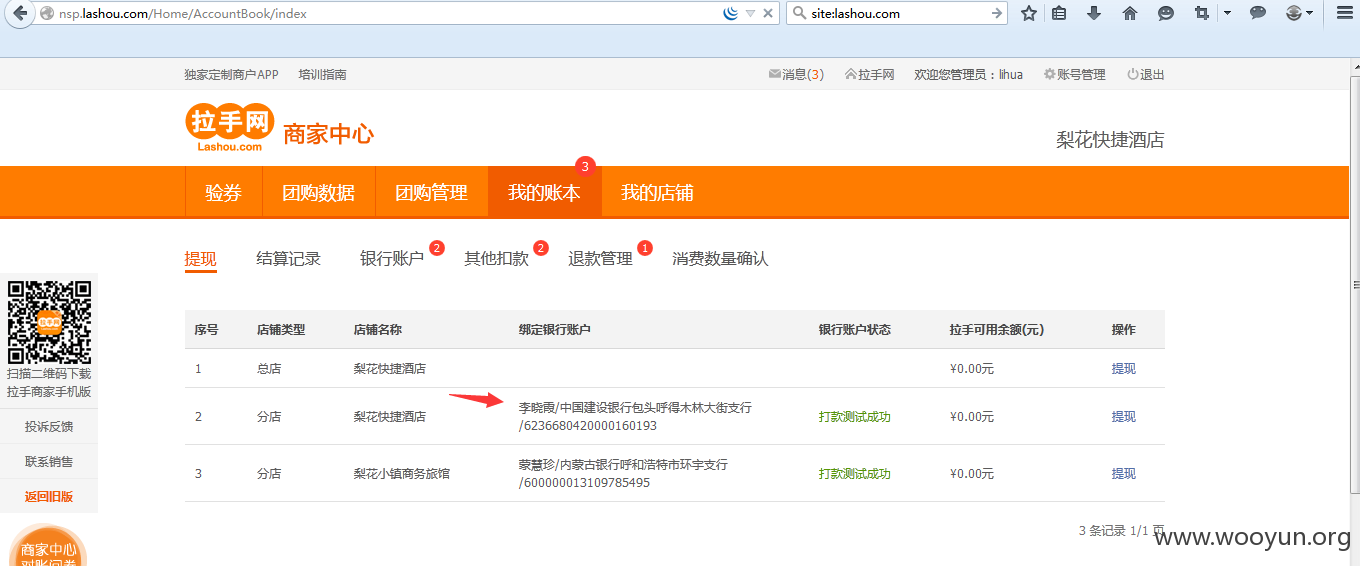Click 提现 for branch row 2
The image size is (1360, 566).
1124,417
